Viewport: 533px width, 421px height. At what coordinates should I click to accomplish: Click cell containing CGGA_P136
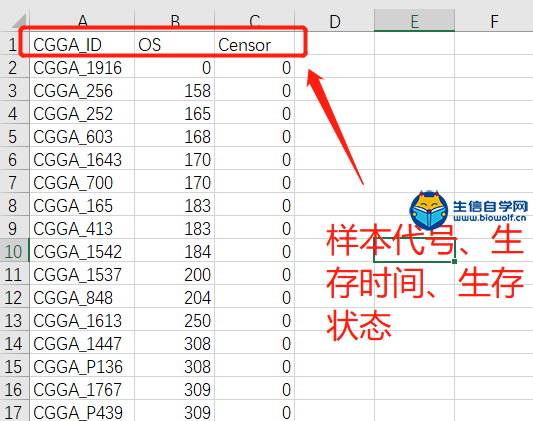tap(82, 366)
